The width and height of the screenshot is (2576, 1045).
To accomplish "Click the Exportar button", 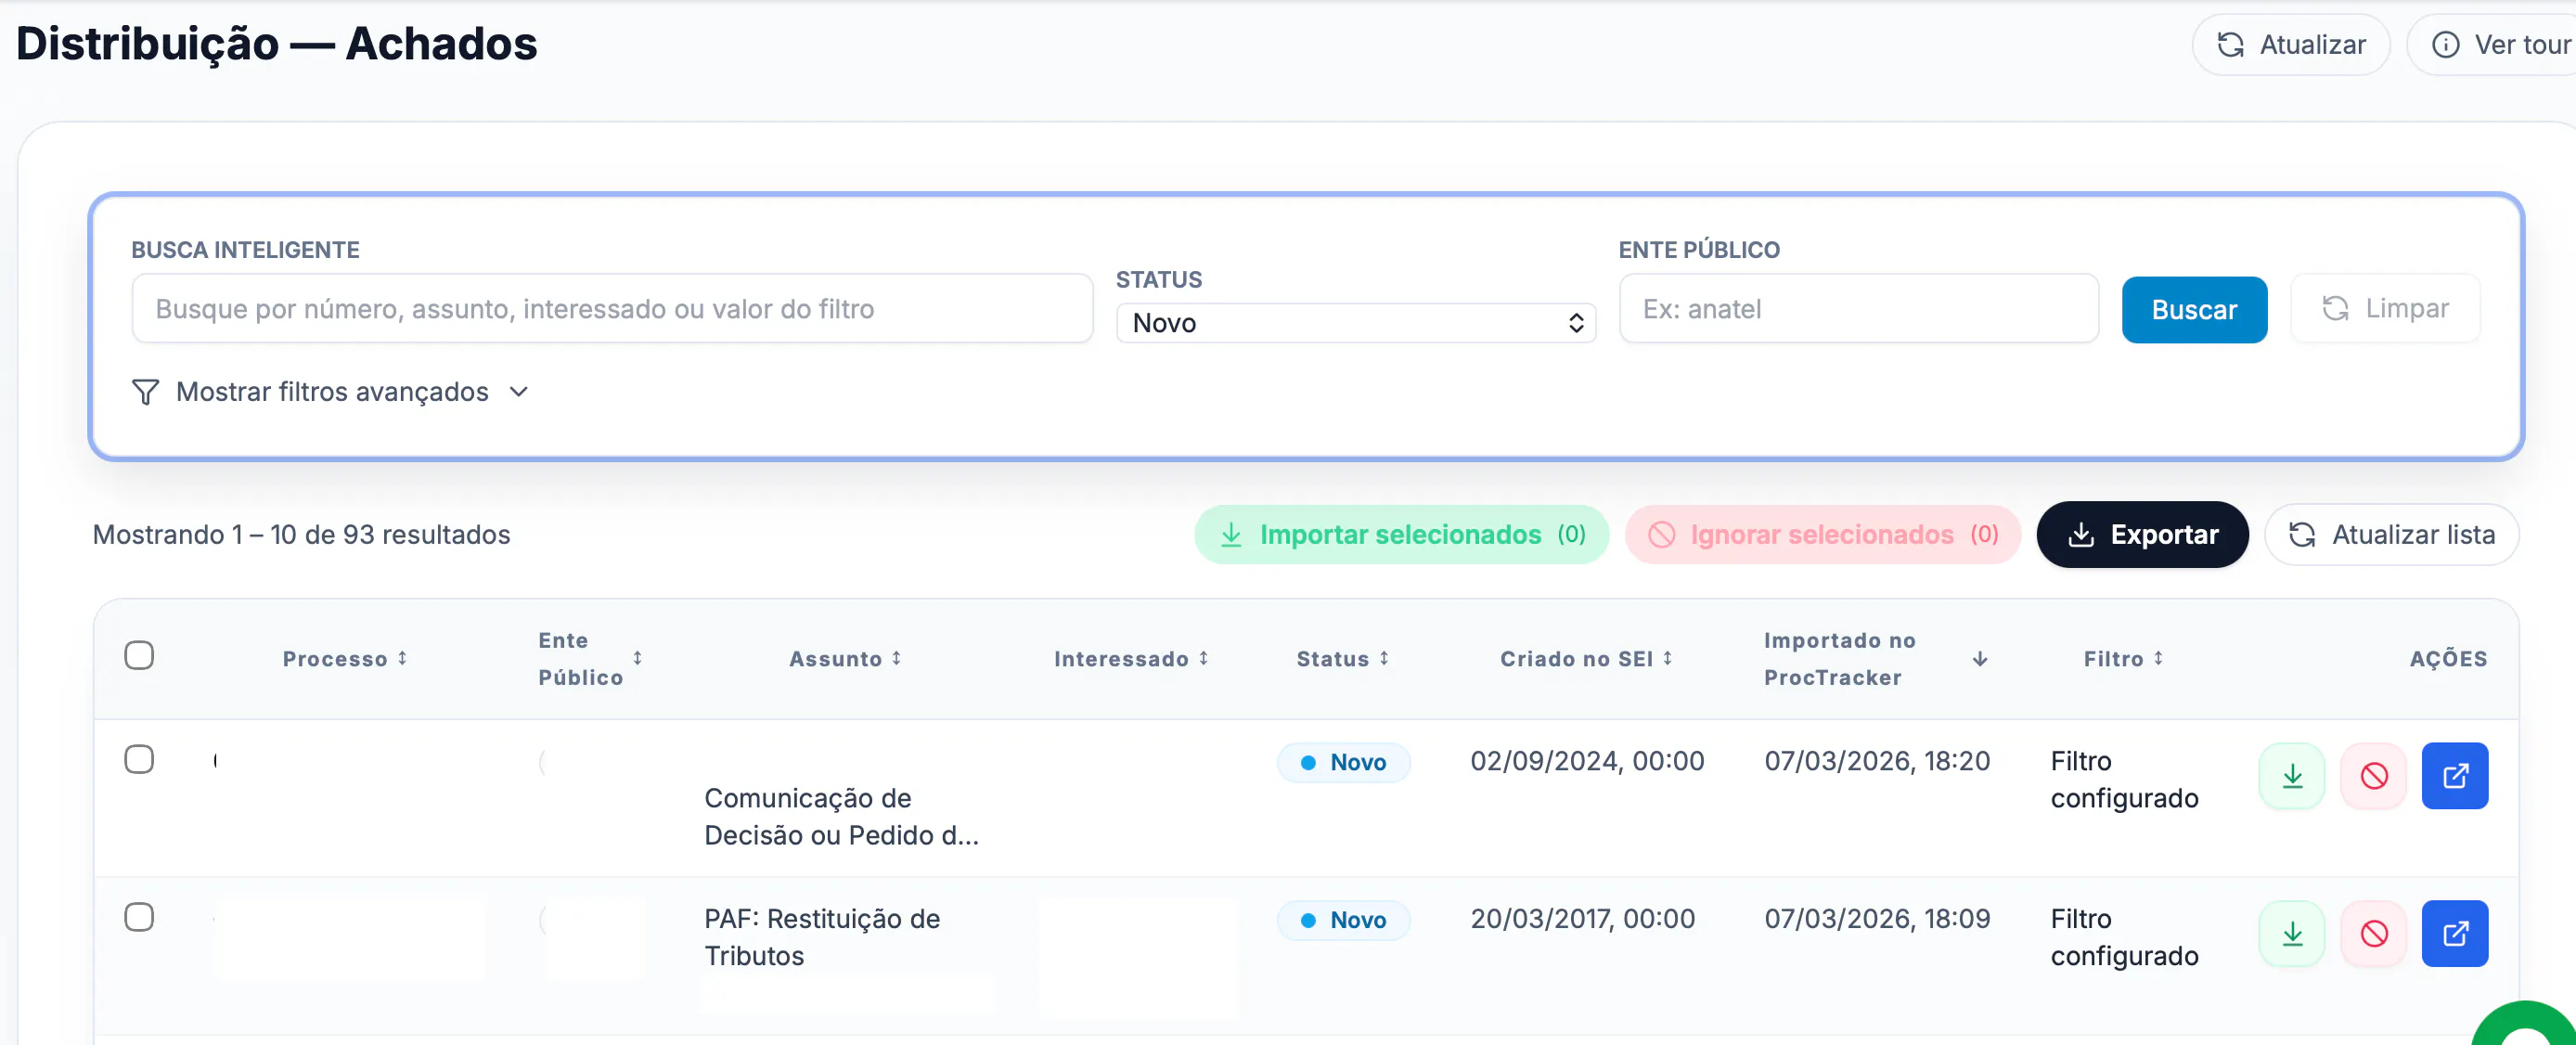I will (x=2142, y=535).
